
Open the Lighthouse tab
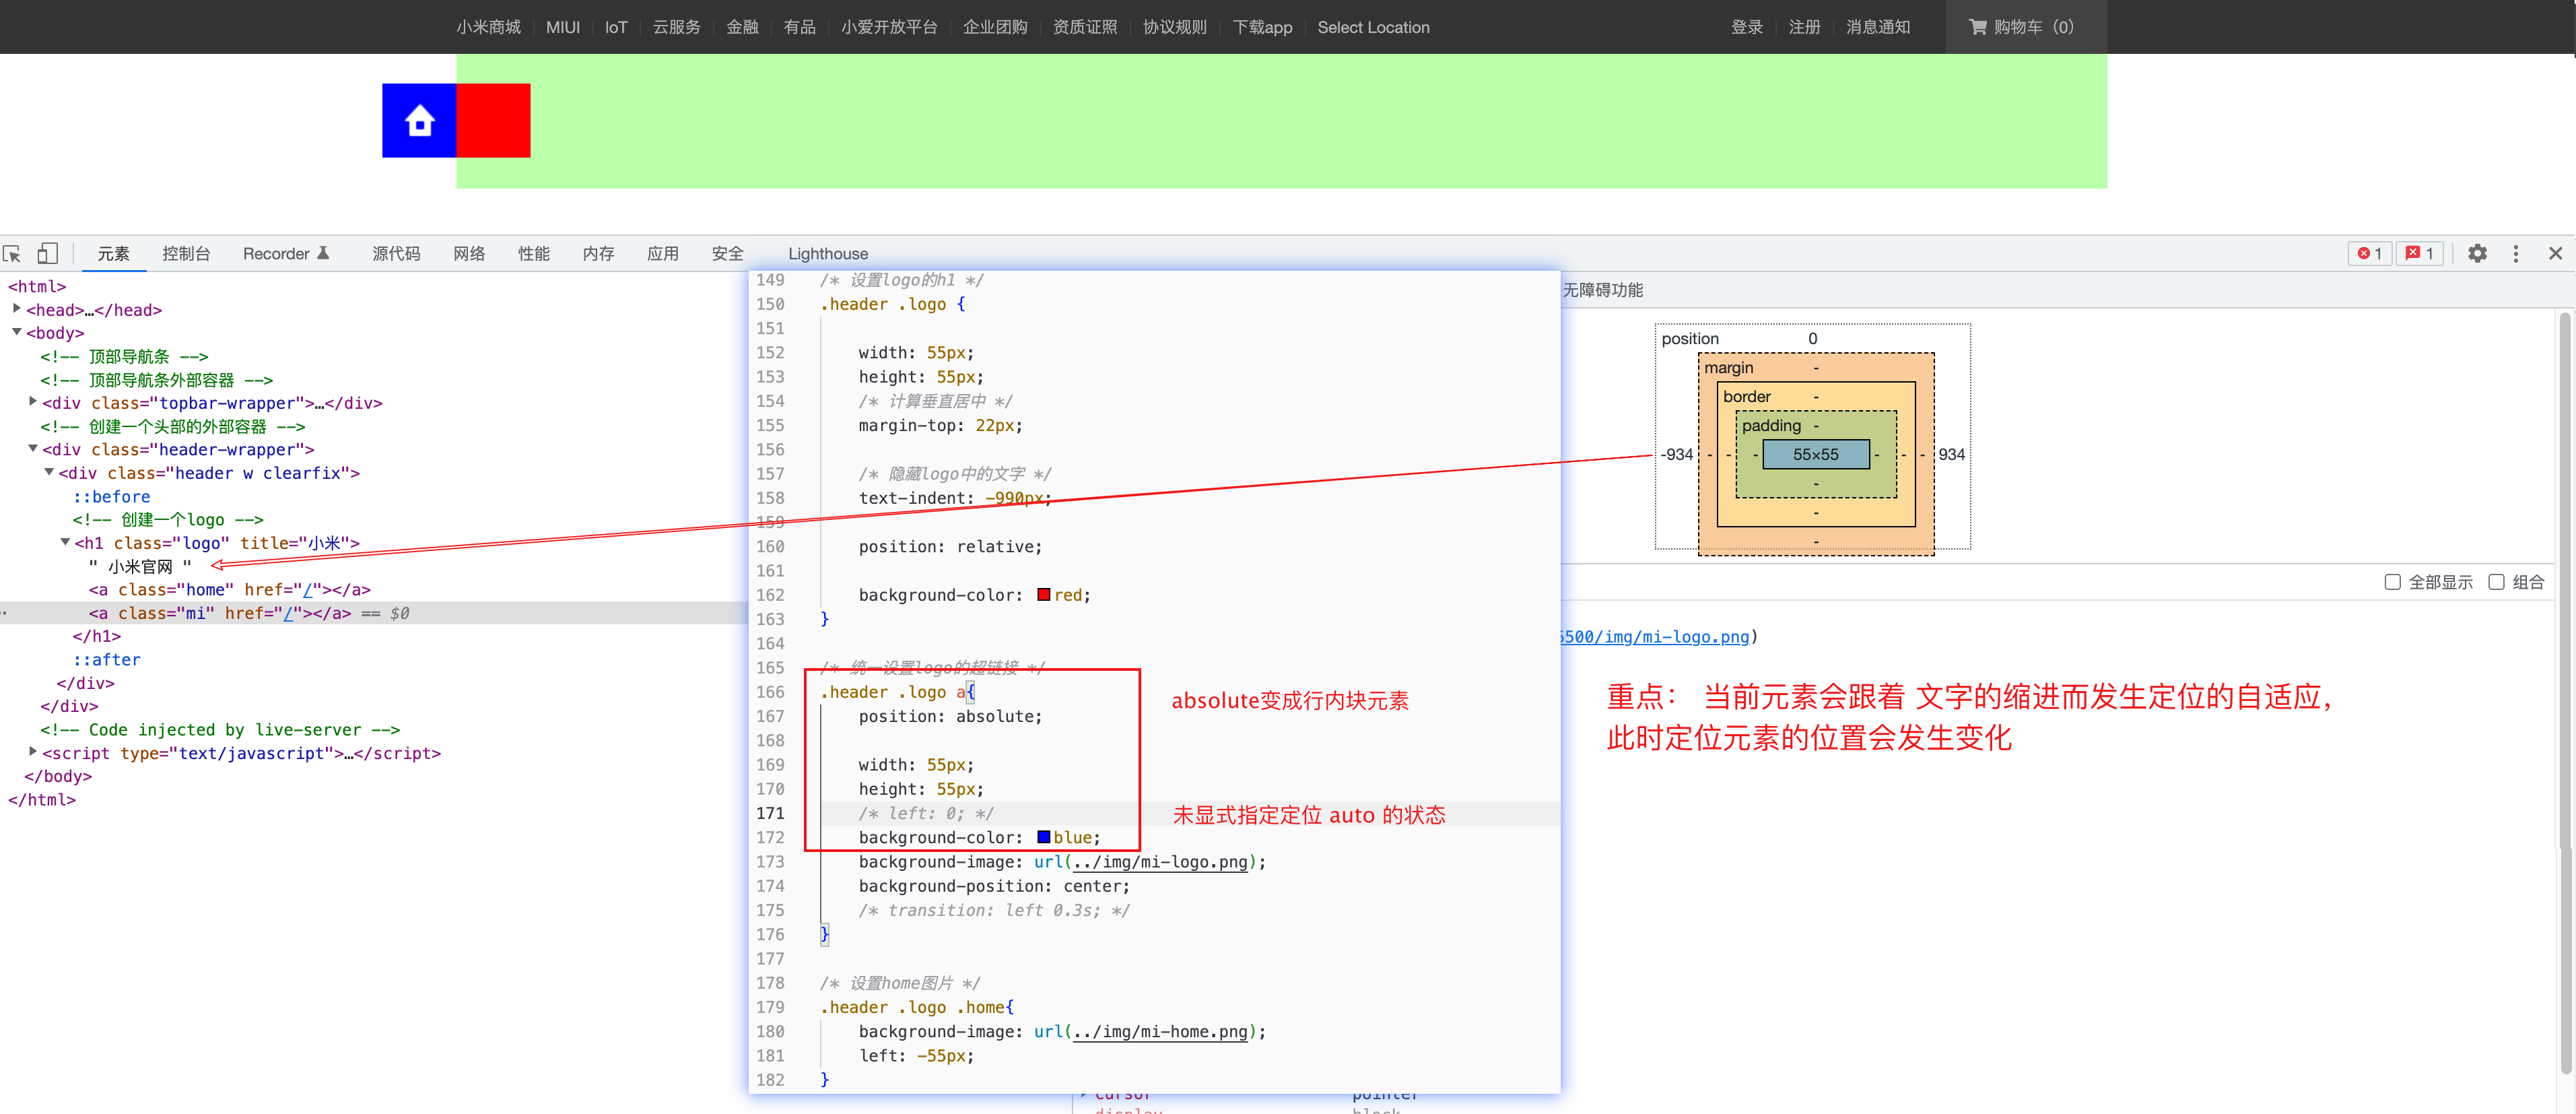tap(828, 254)
